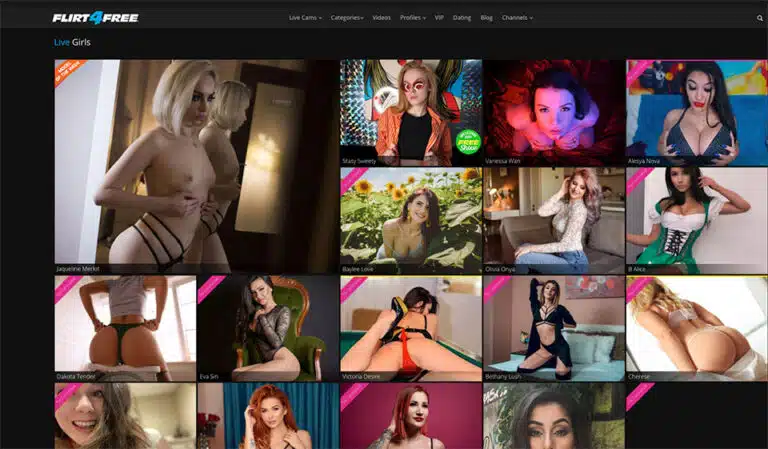
Task: Open the Olivia Onyx thumbnail
Action: 554,219
